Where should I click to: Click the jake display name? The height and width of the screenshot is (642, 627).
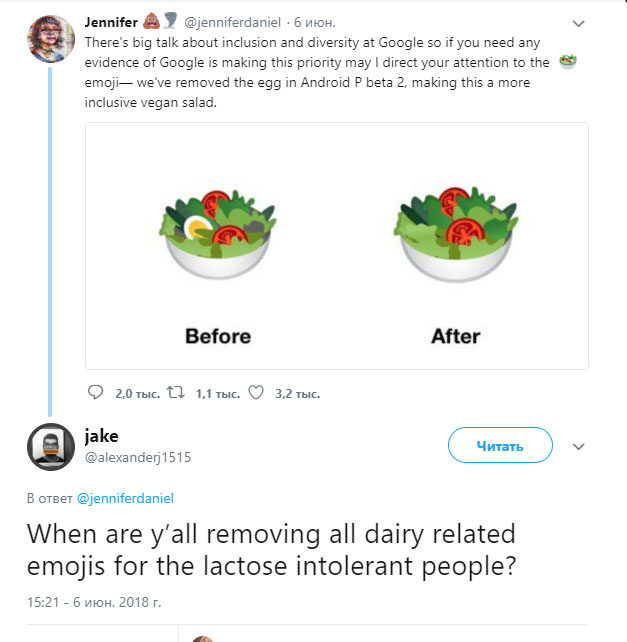click(102, 435)
